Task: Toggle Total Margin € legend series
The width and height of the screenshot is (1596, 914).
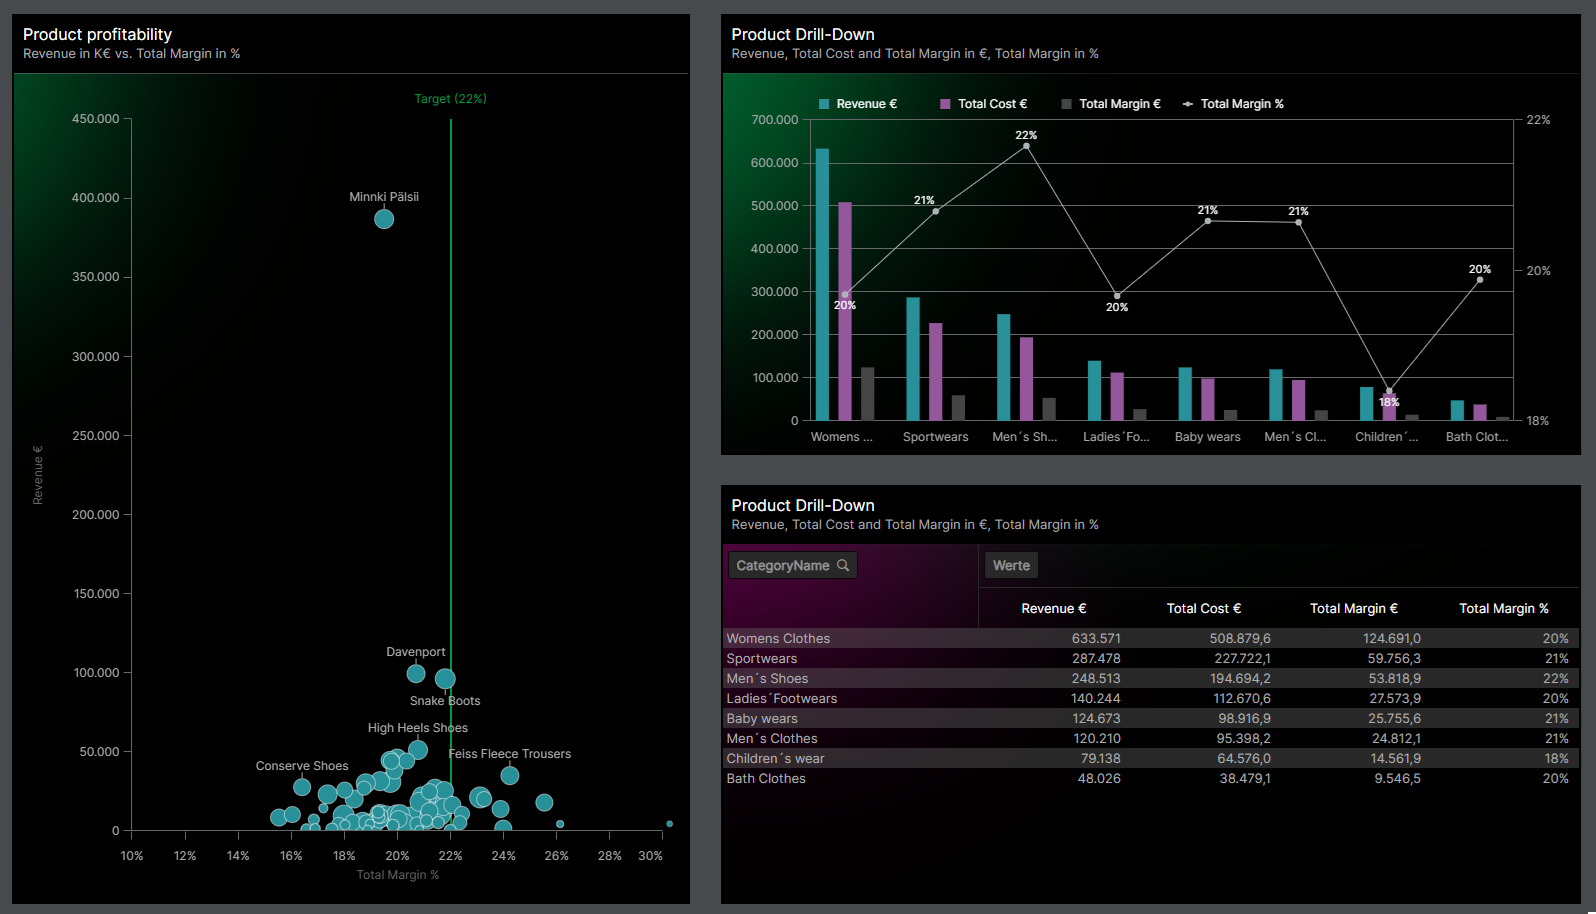Action: (1110, 104)
